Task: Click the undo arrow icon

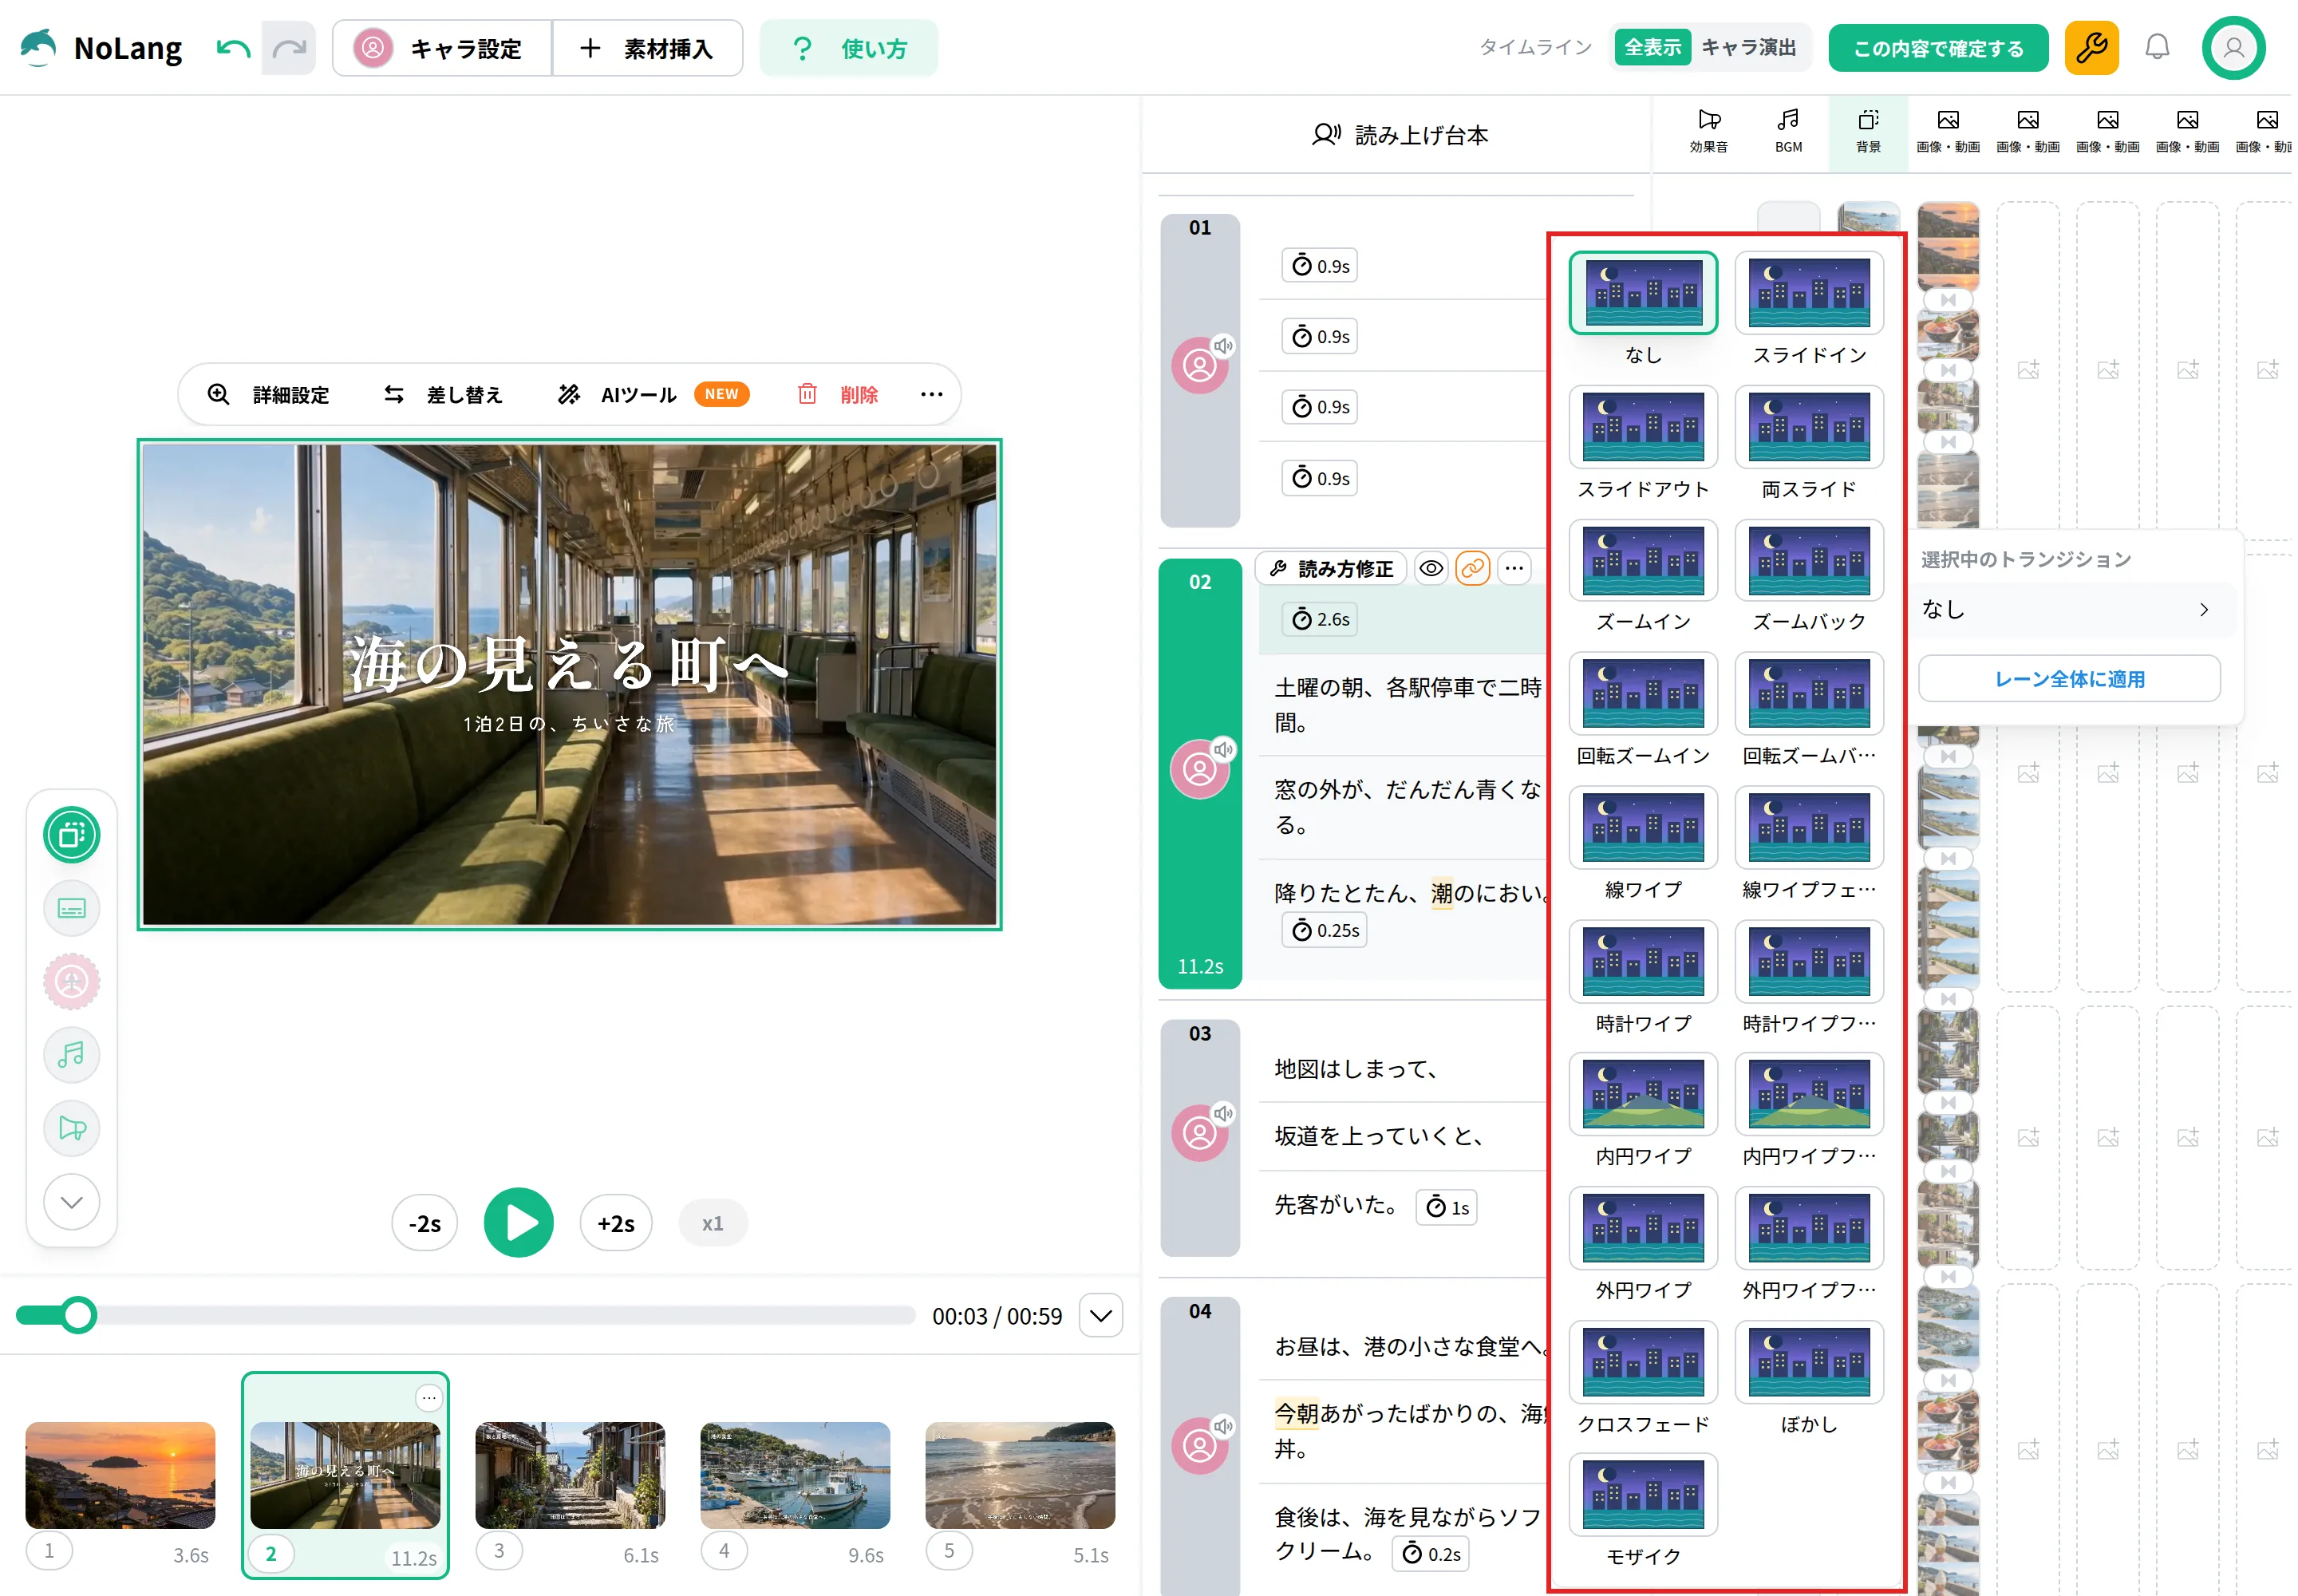Action: coord(233,48)
